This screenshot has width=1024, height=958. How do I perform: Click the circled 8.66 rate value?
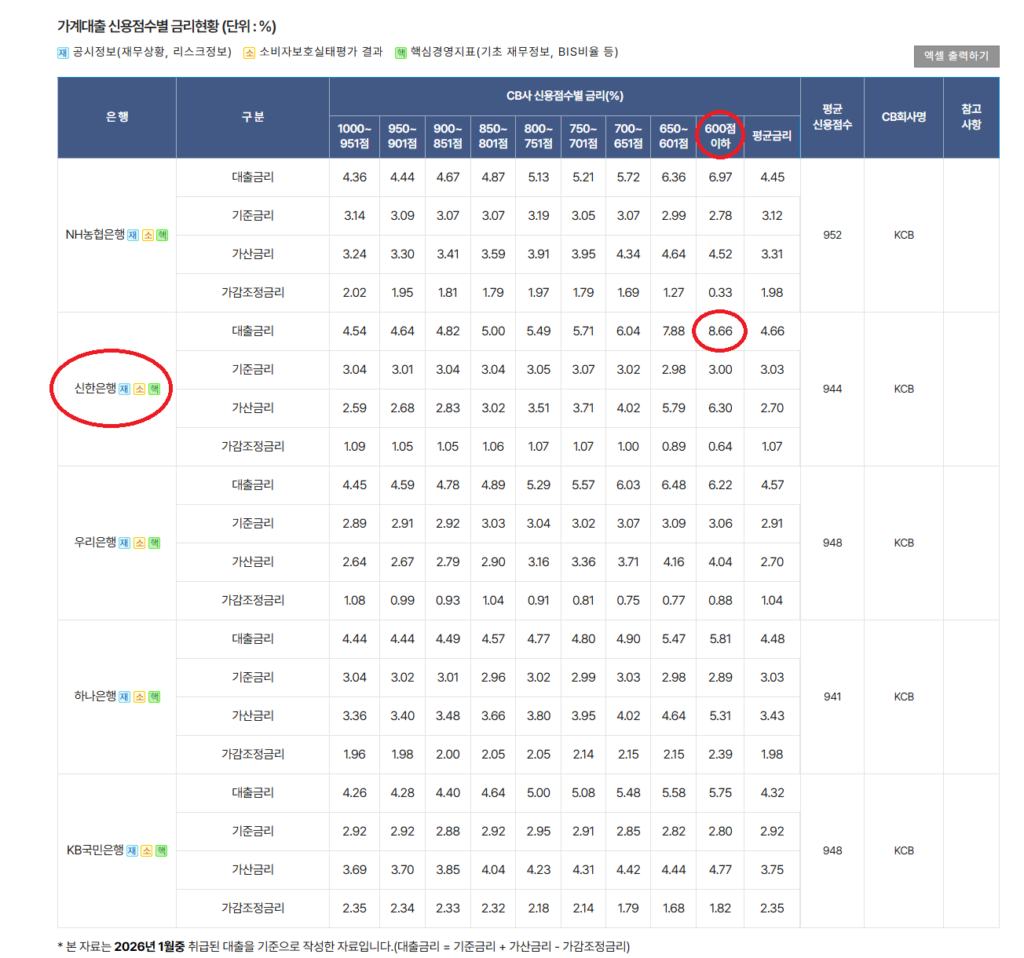pos(720,331)
